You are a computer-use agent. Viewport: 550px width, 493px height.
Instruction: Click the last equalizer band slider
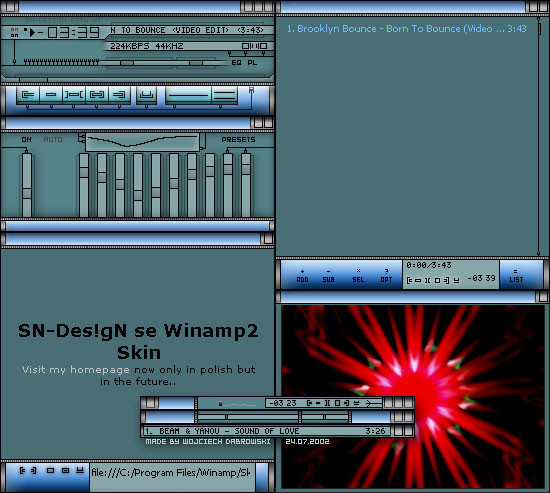pos(246,185)
